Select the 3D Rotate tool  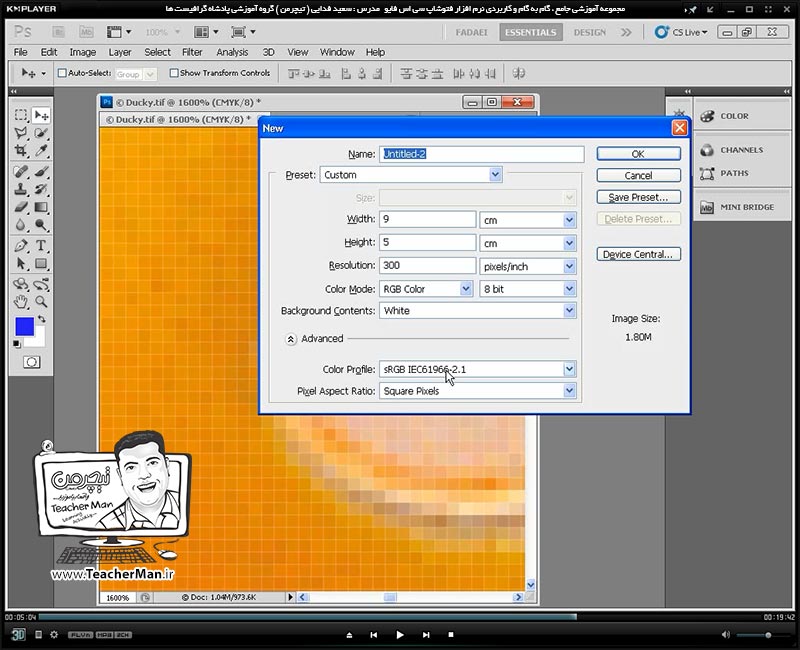21,284
